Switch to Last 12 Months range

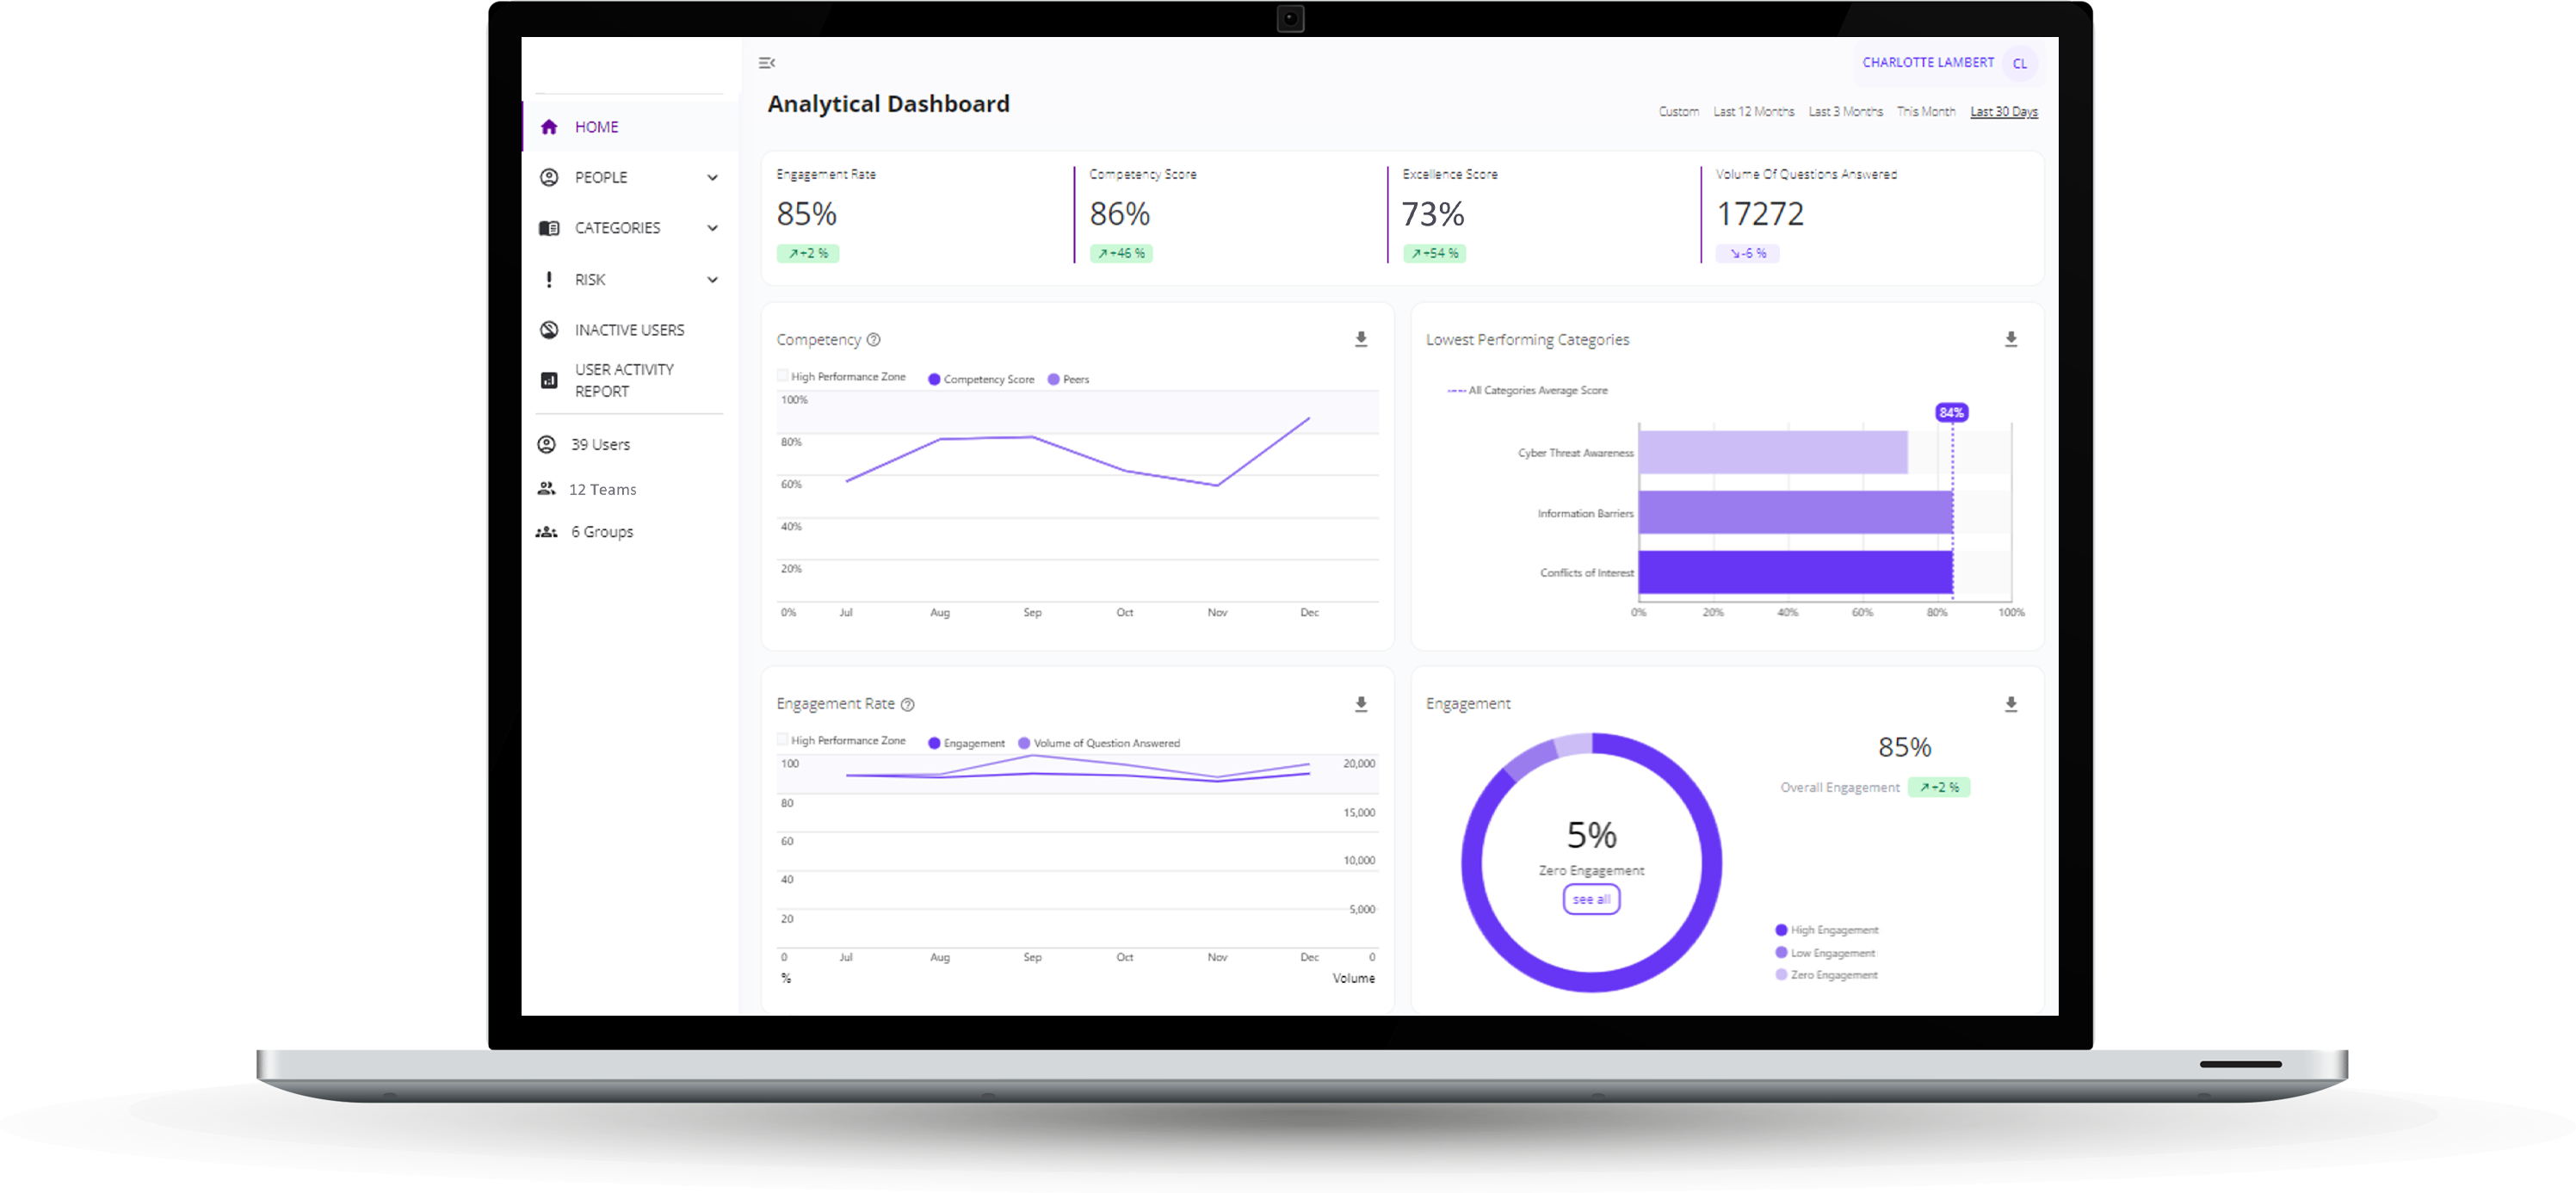tap(1753, 112)
